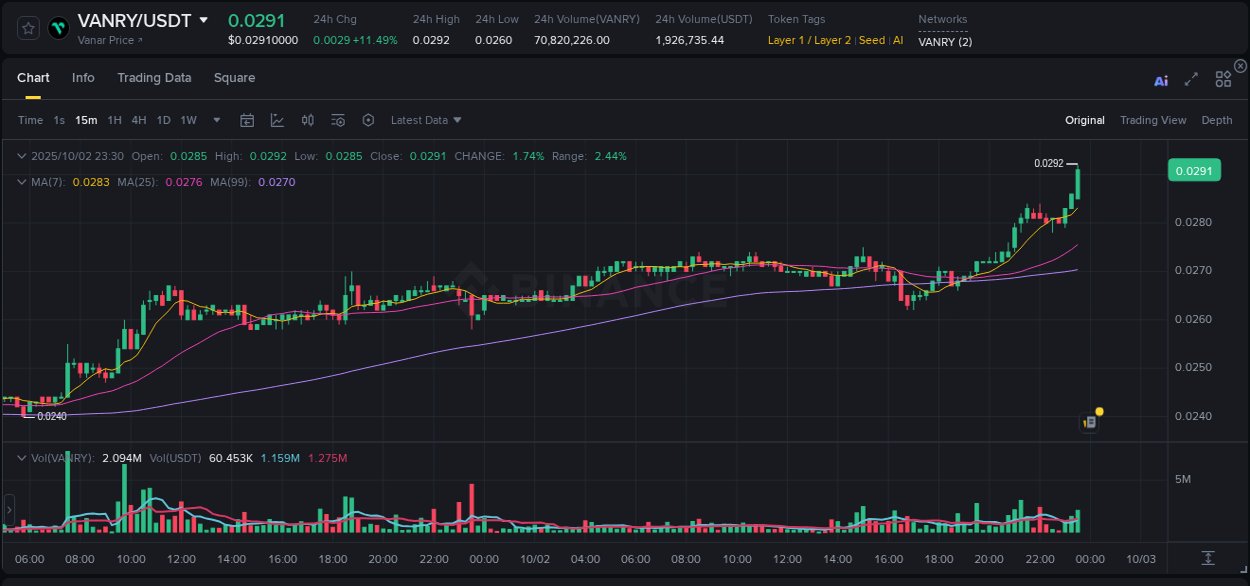Switch to Trading View mode
Screen dimensions: 1250x586
pyautogui.click(x=1153, y=120)
